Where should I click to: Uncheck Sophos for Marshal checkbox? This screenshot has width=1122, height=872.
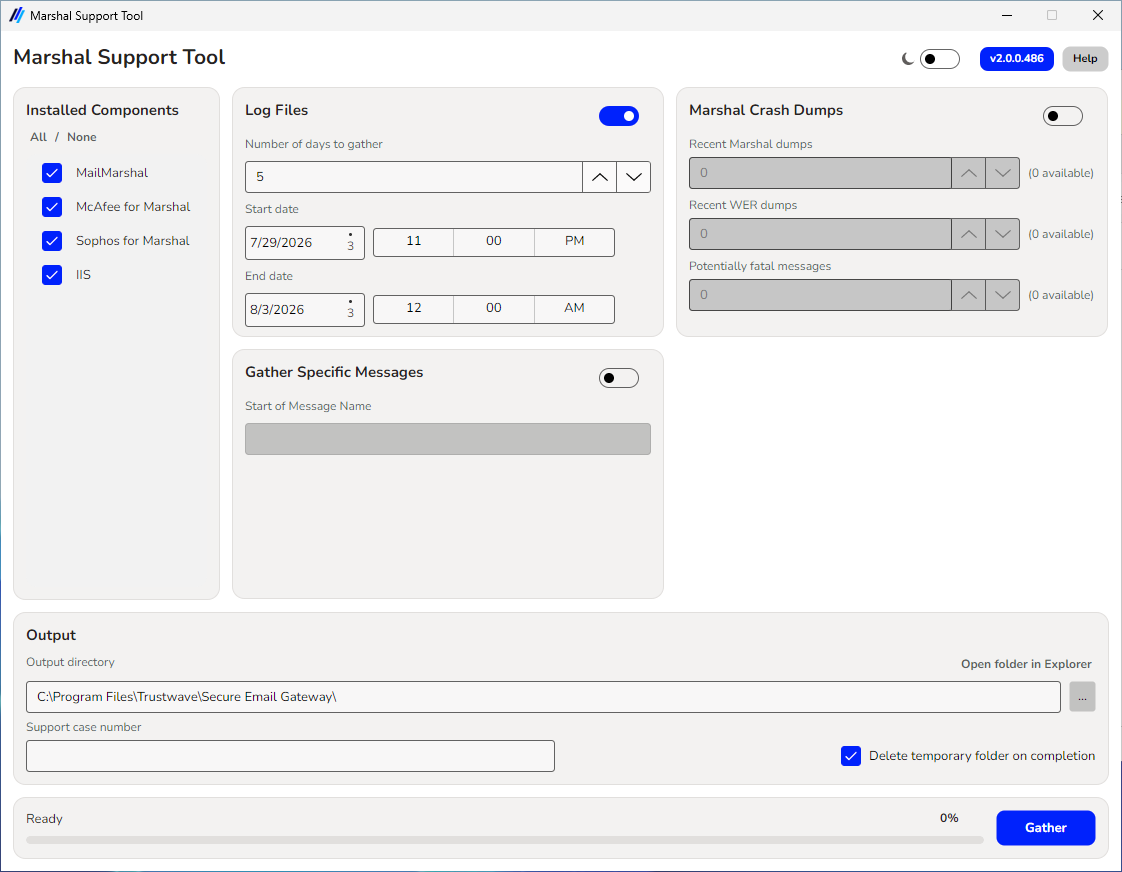(52, 240)
